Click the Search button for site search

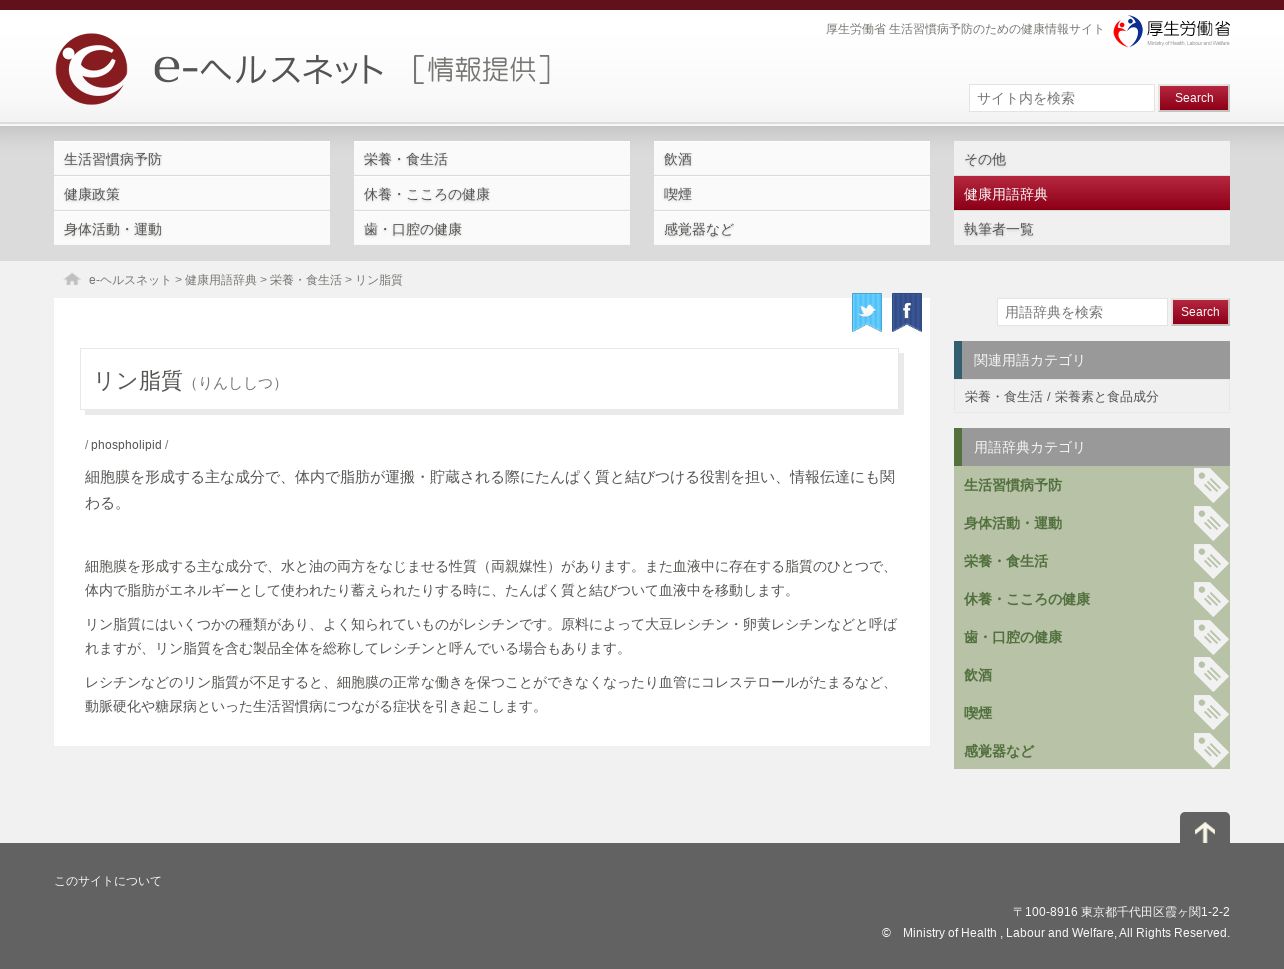coord(1194,98)
